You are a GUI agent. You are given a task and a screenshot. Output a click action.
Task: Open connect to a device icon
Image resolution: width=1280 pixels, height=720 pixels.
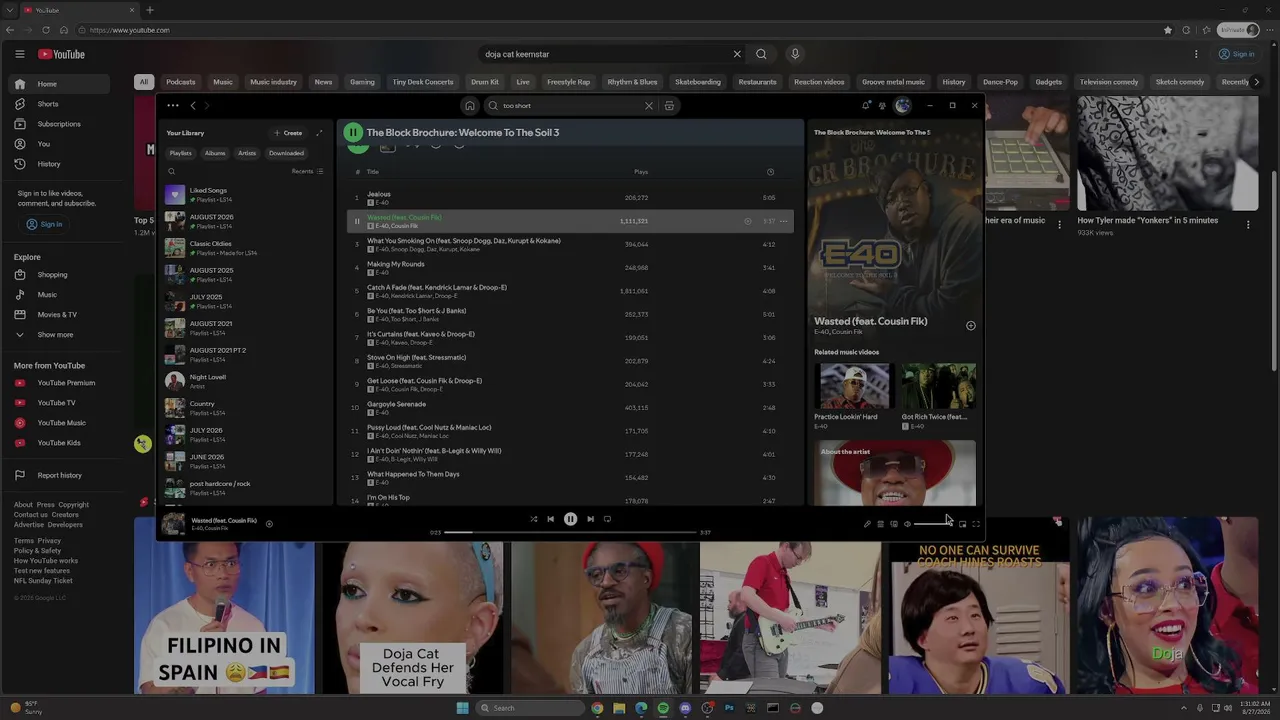point(894,524)
